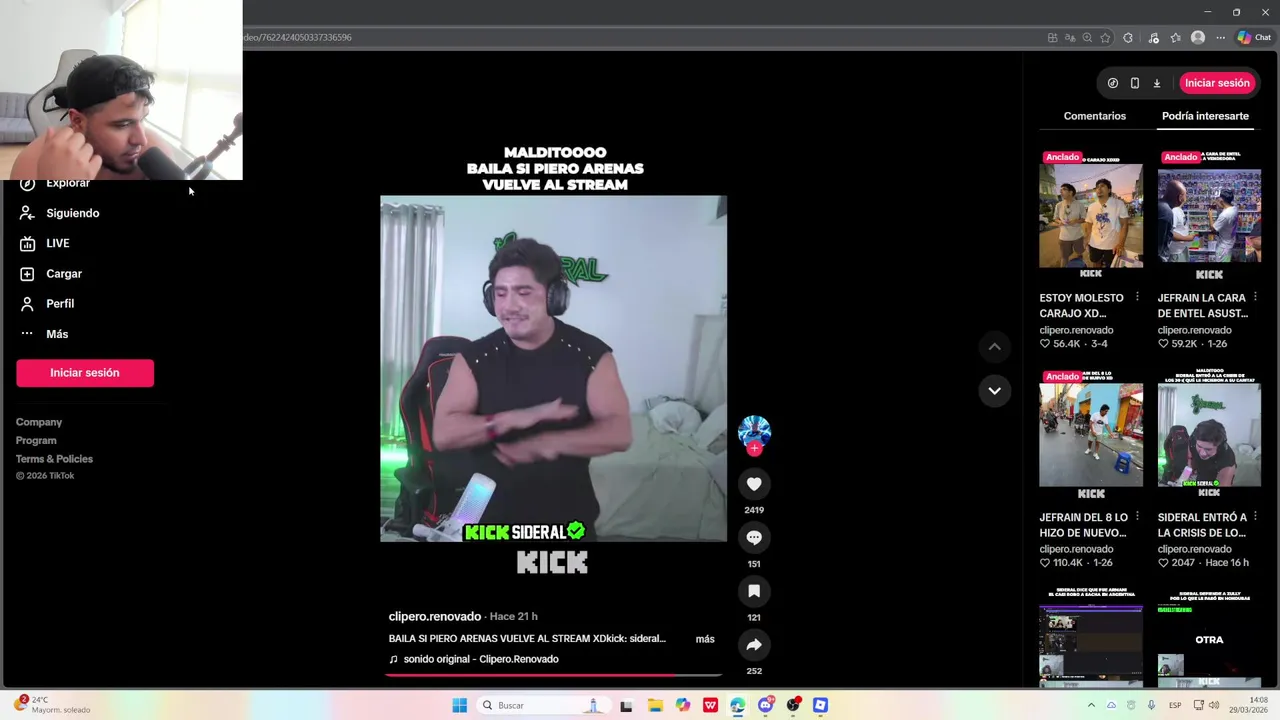Click the Explorar compass icon in sidebar
The image size is (1280, 720).
pos(27,184)
